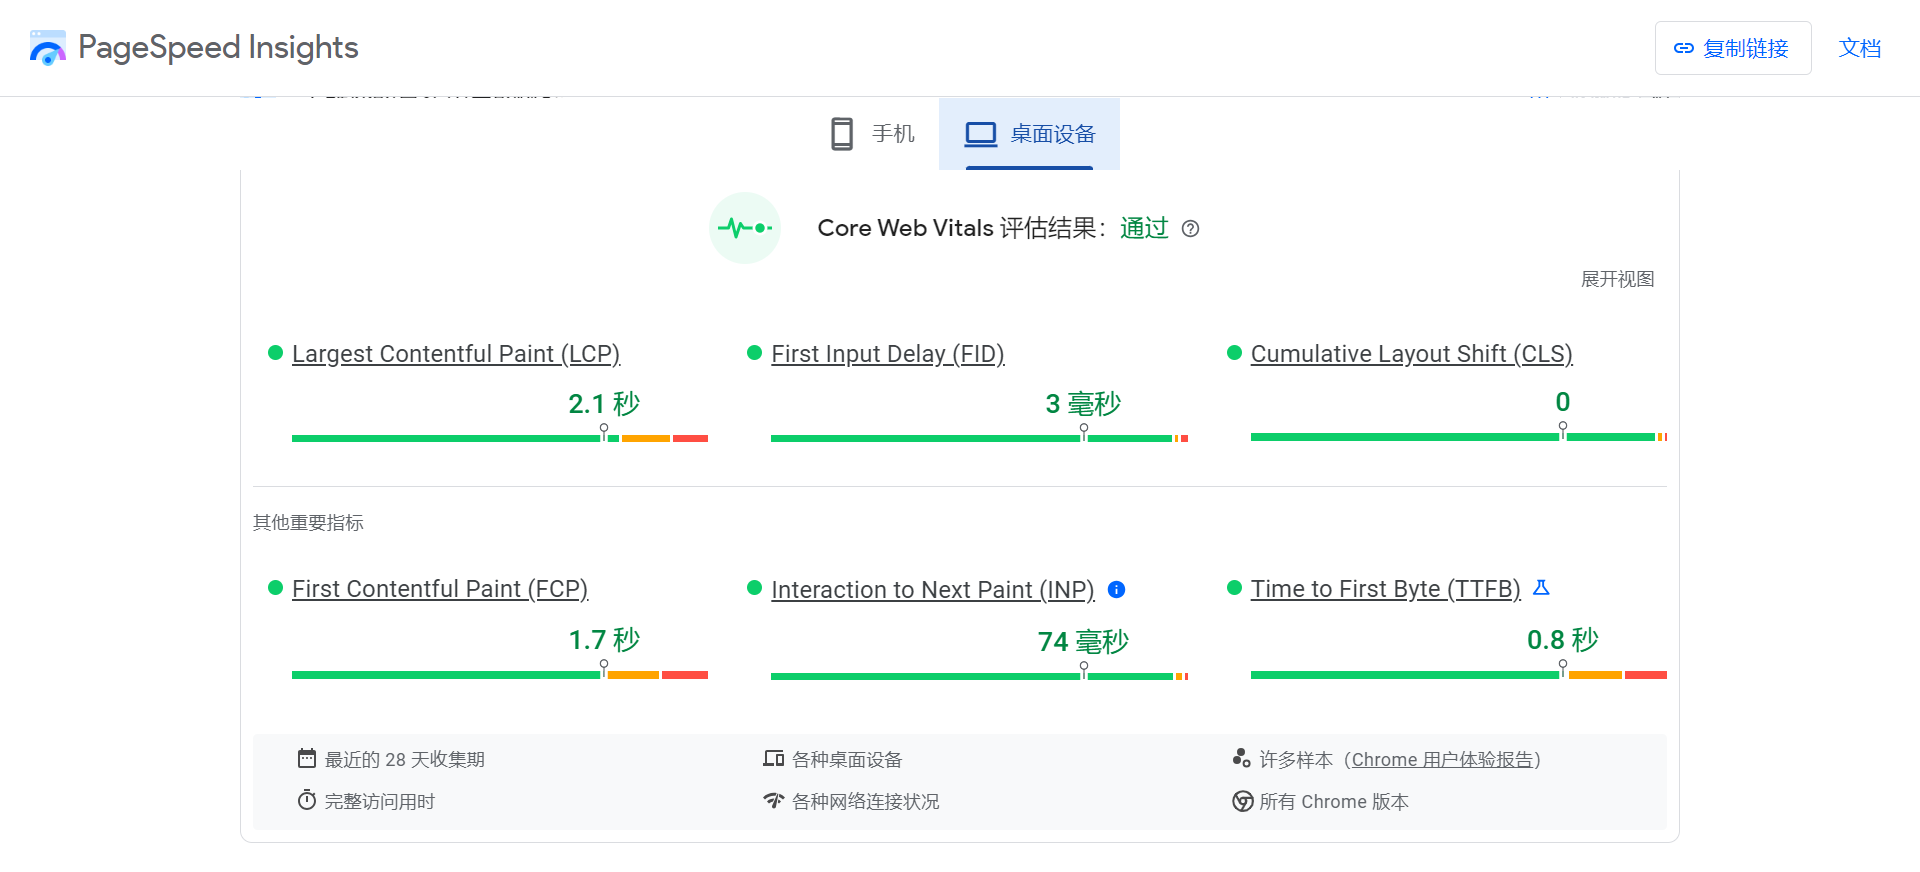
Task: Click the green status dot for LCP
Action: point(276,352)
